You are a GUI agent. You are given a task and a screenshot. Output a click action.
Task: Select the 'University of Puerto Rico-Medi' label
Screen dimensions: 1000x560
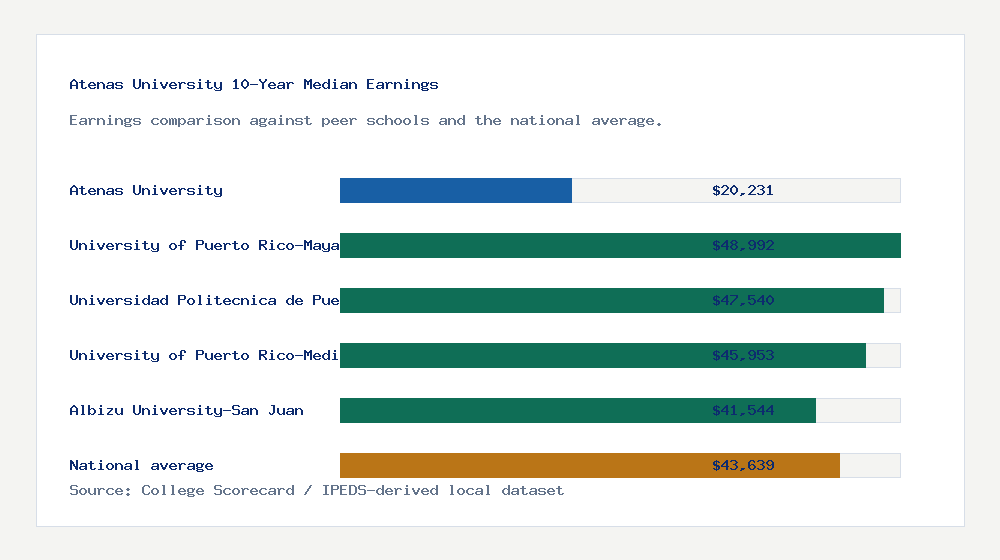pos(204,355)
